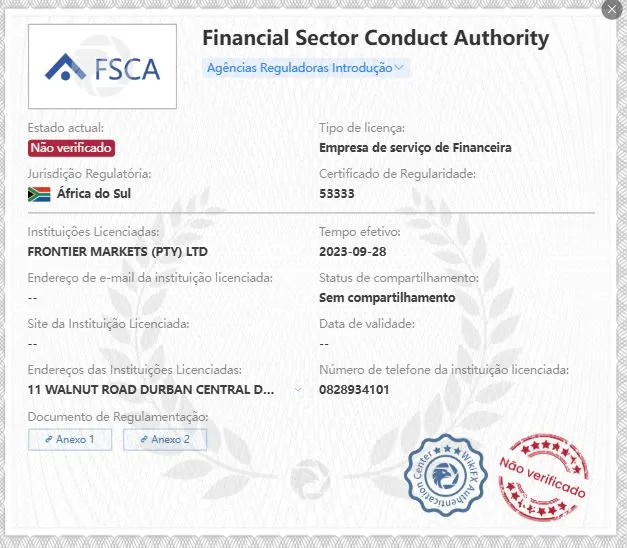Expand Agências Reguladoras Introdução dropdown
Screen dimensions: 627x548
306,68
